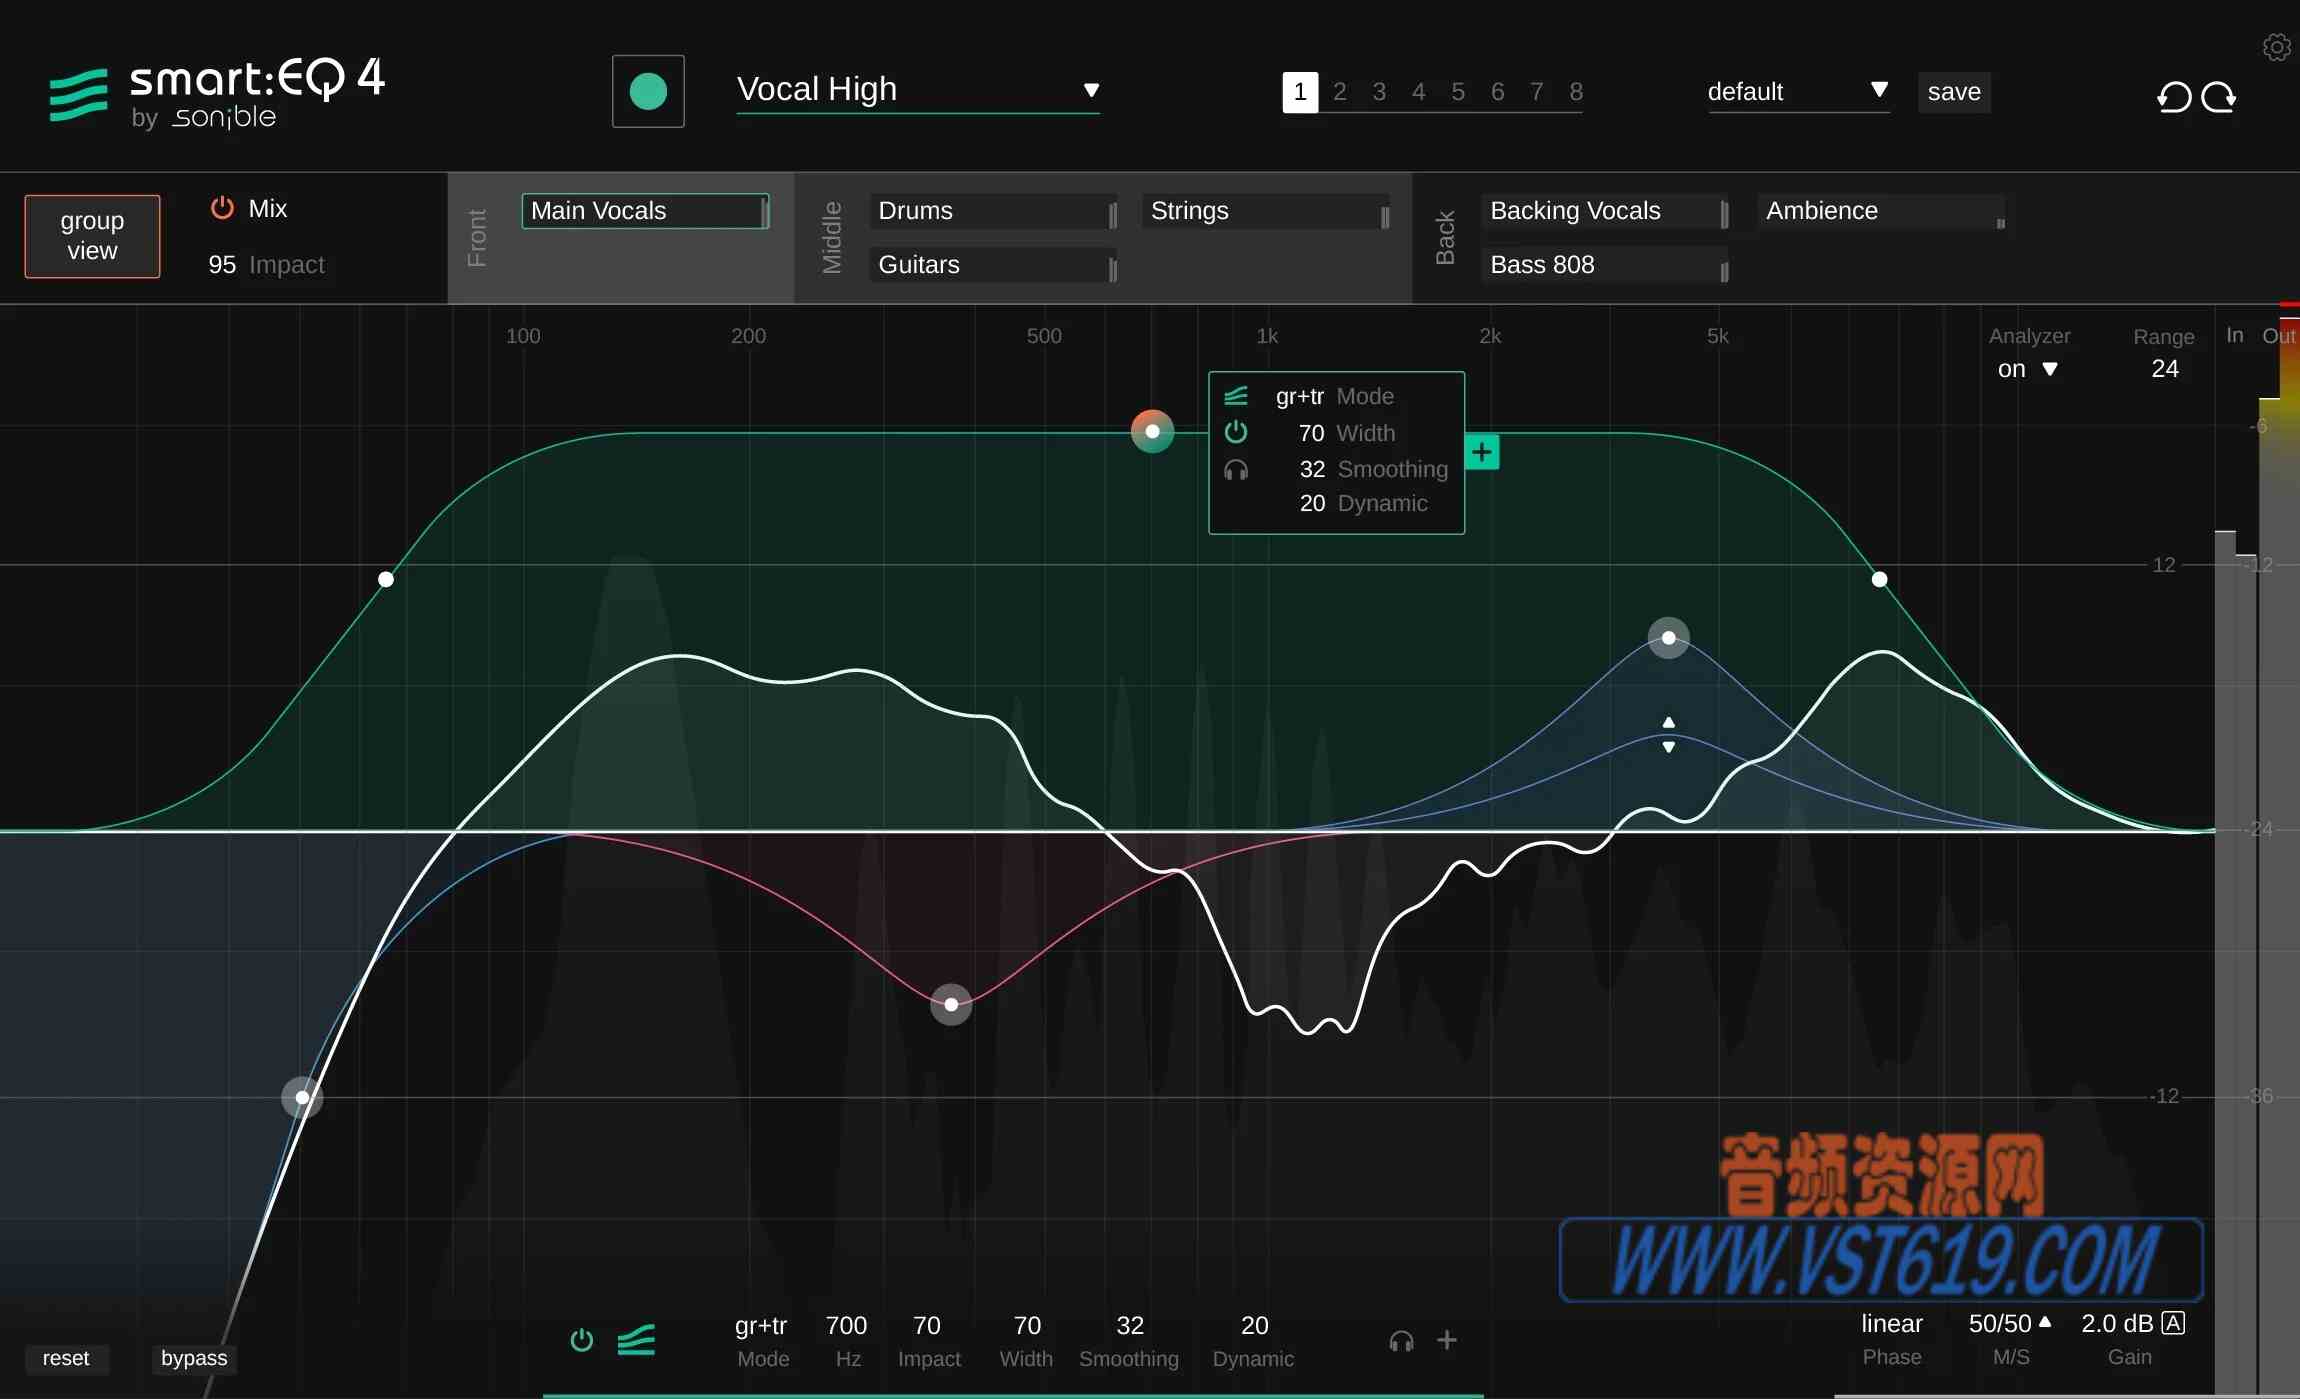Screen dimensions: 2300x1399
Task: Open the Vocal High profile dropdown
Action: point(918,90)
